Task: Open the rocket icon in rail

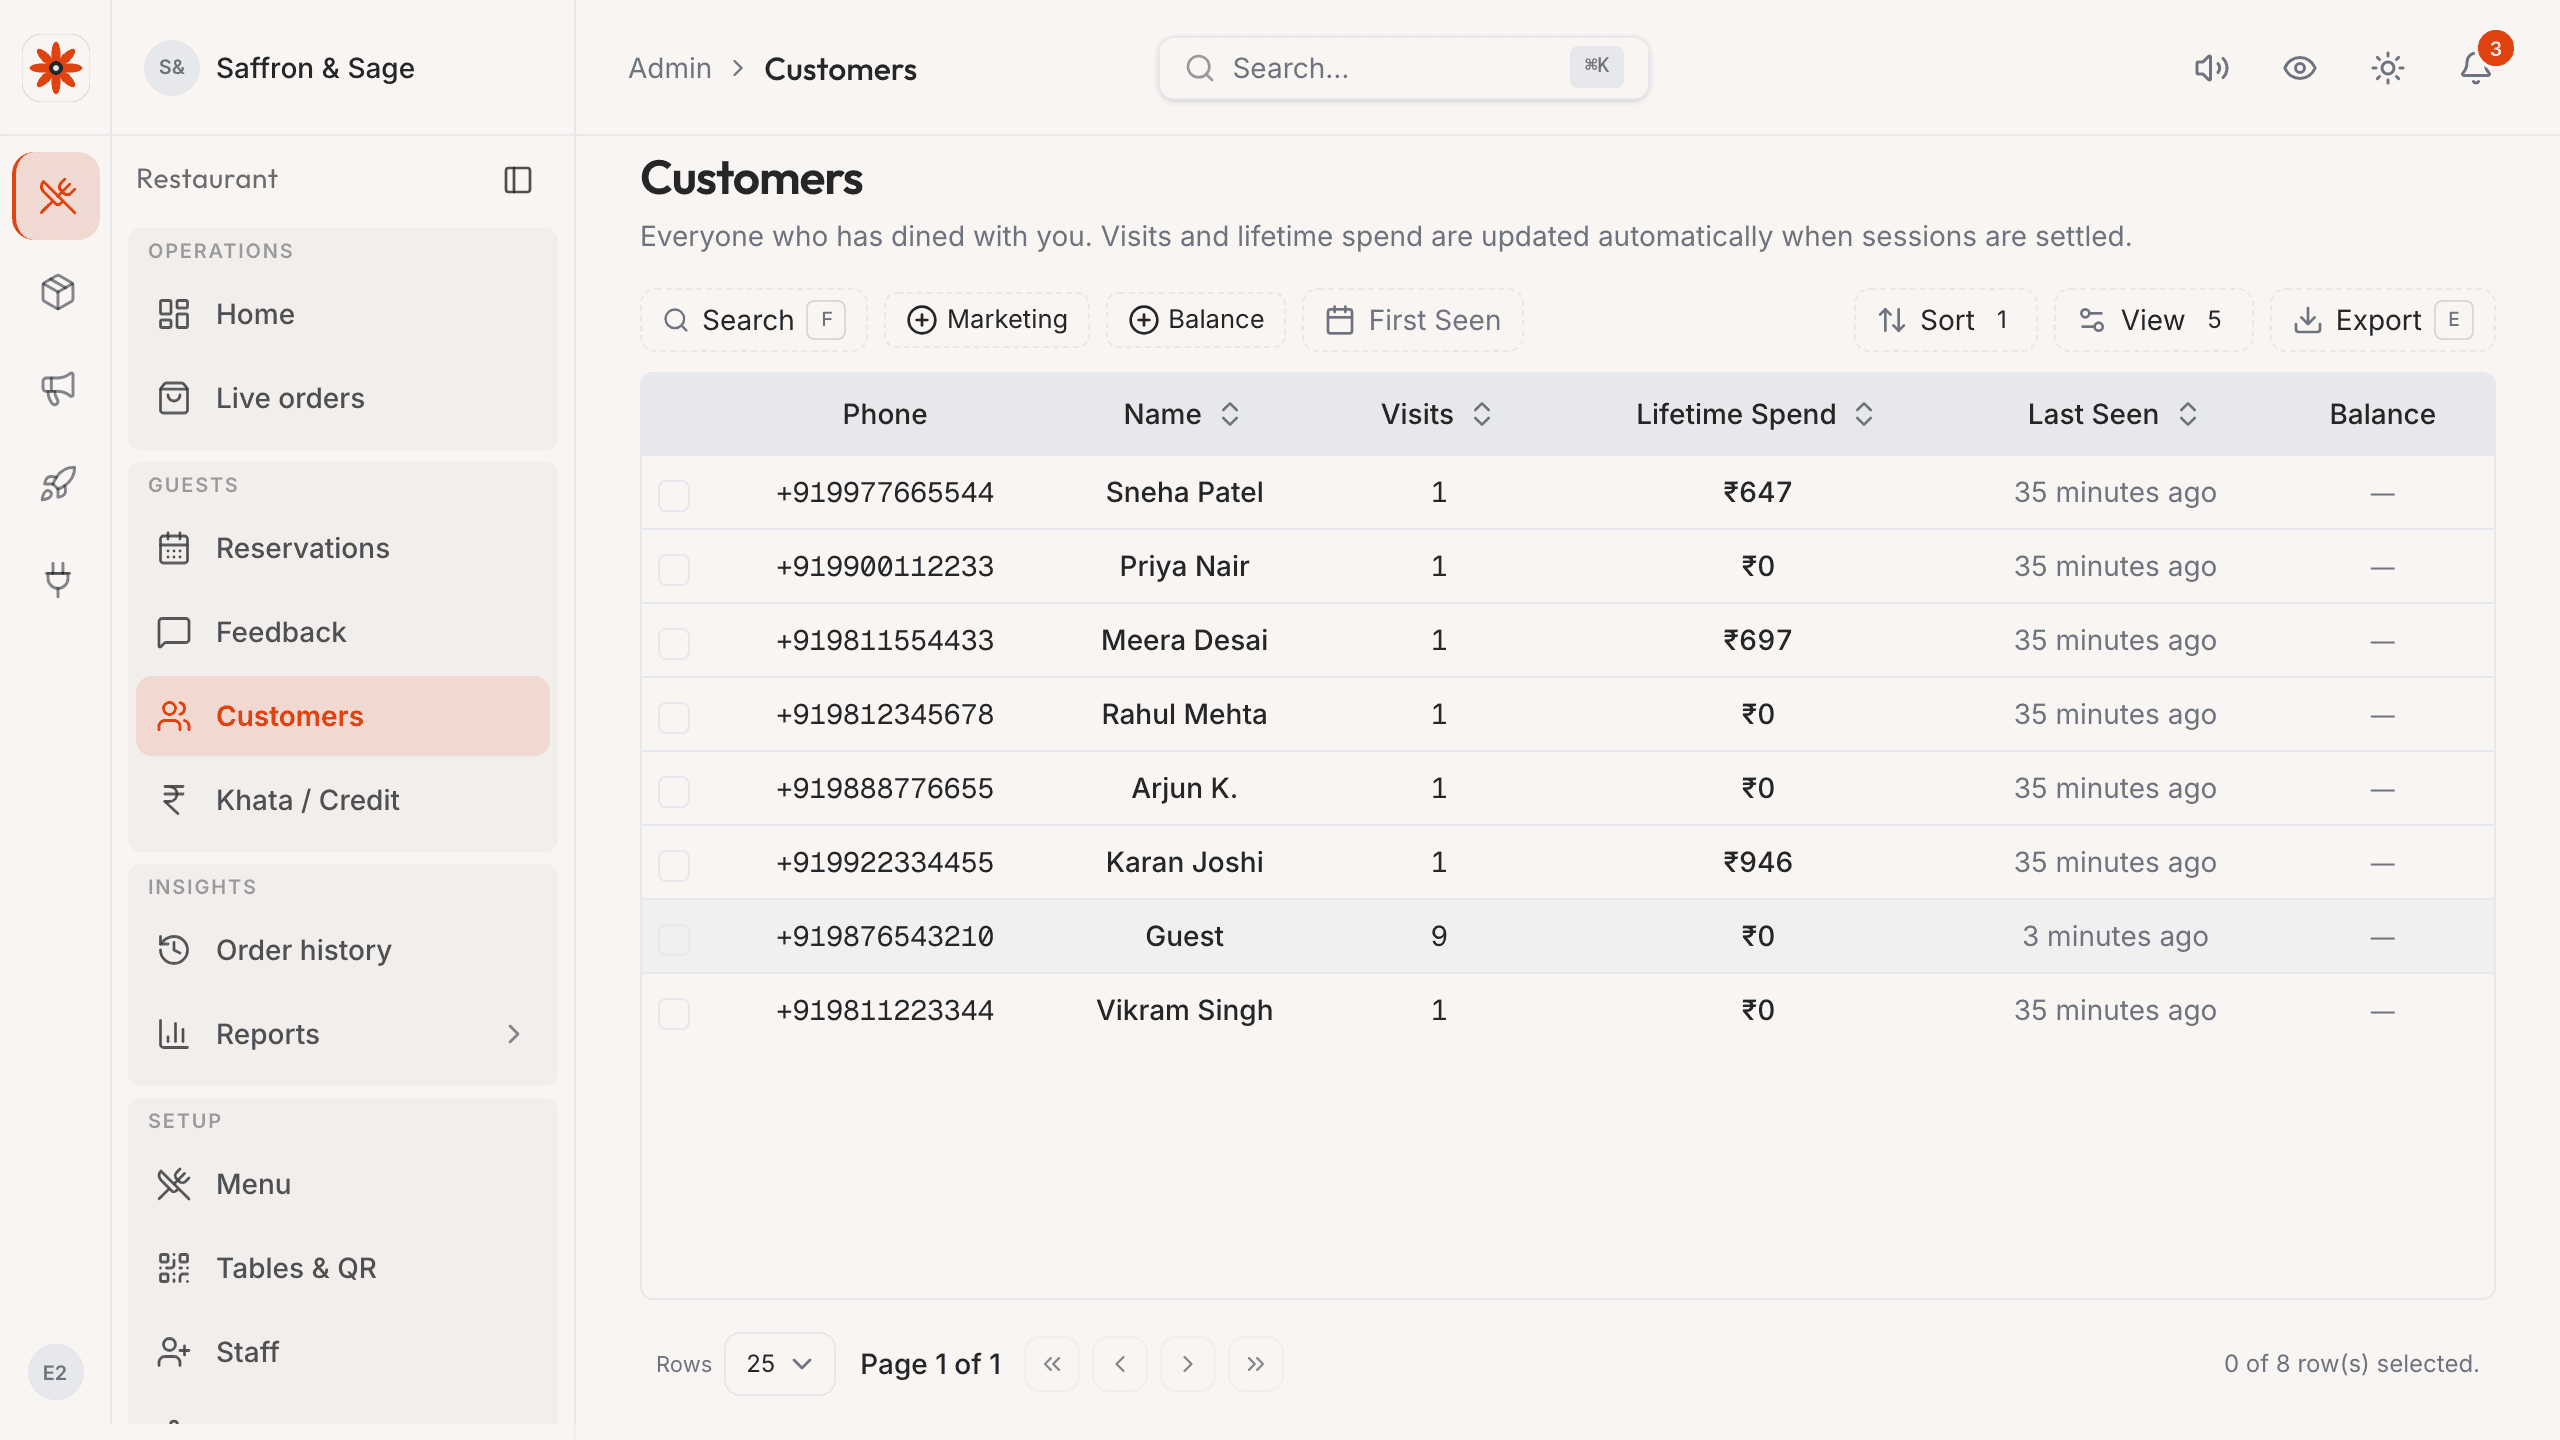Action: [x=57, y=484]
